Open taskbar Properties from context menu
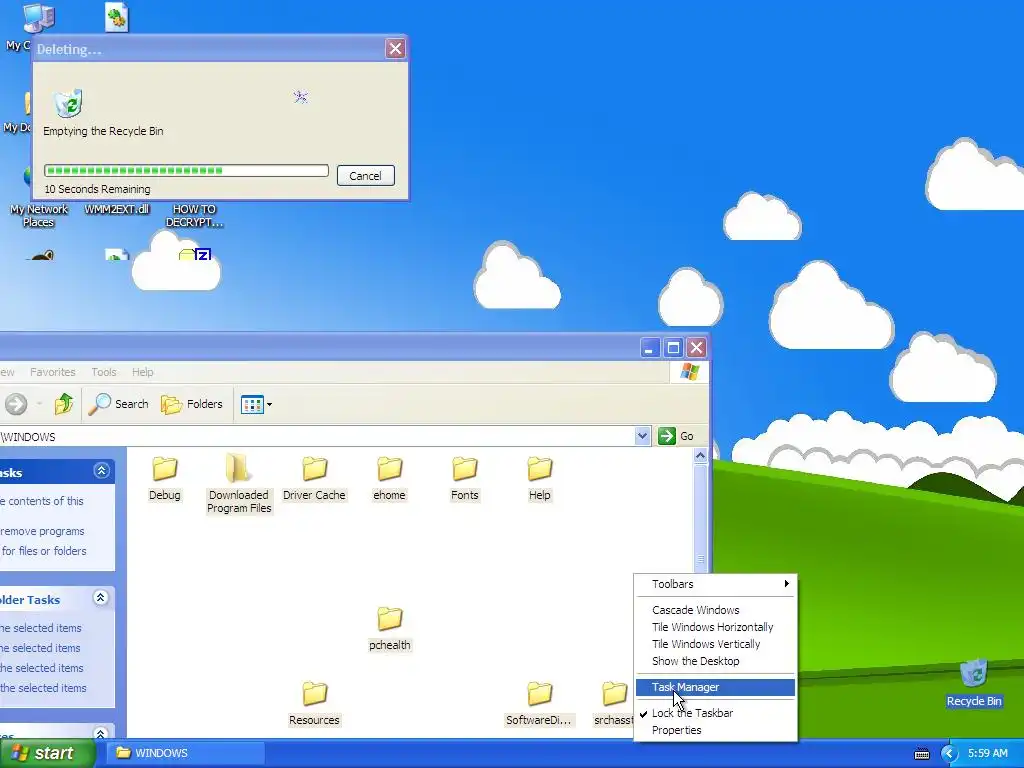Viewport: 1024px width, 768px height. (715, 730)
